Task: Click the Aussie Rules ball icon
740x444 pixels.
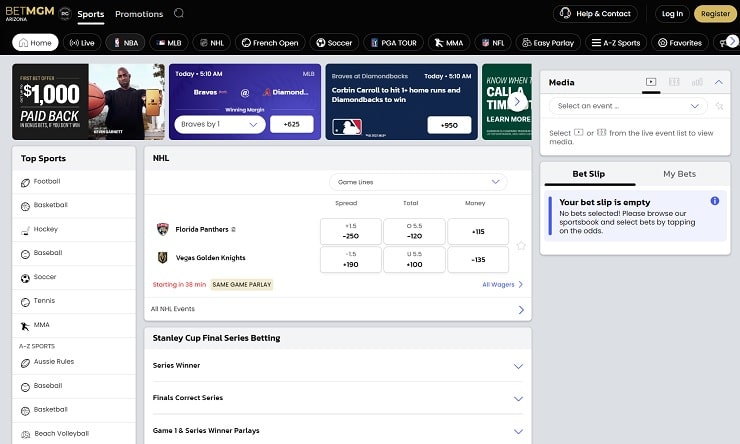Action: click(25, 363)
